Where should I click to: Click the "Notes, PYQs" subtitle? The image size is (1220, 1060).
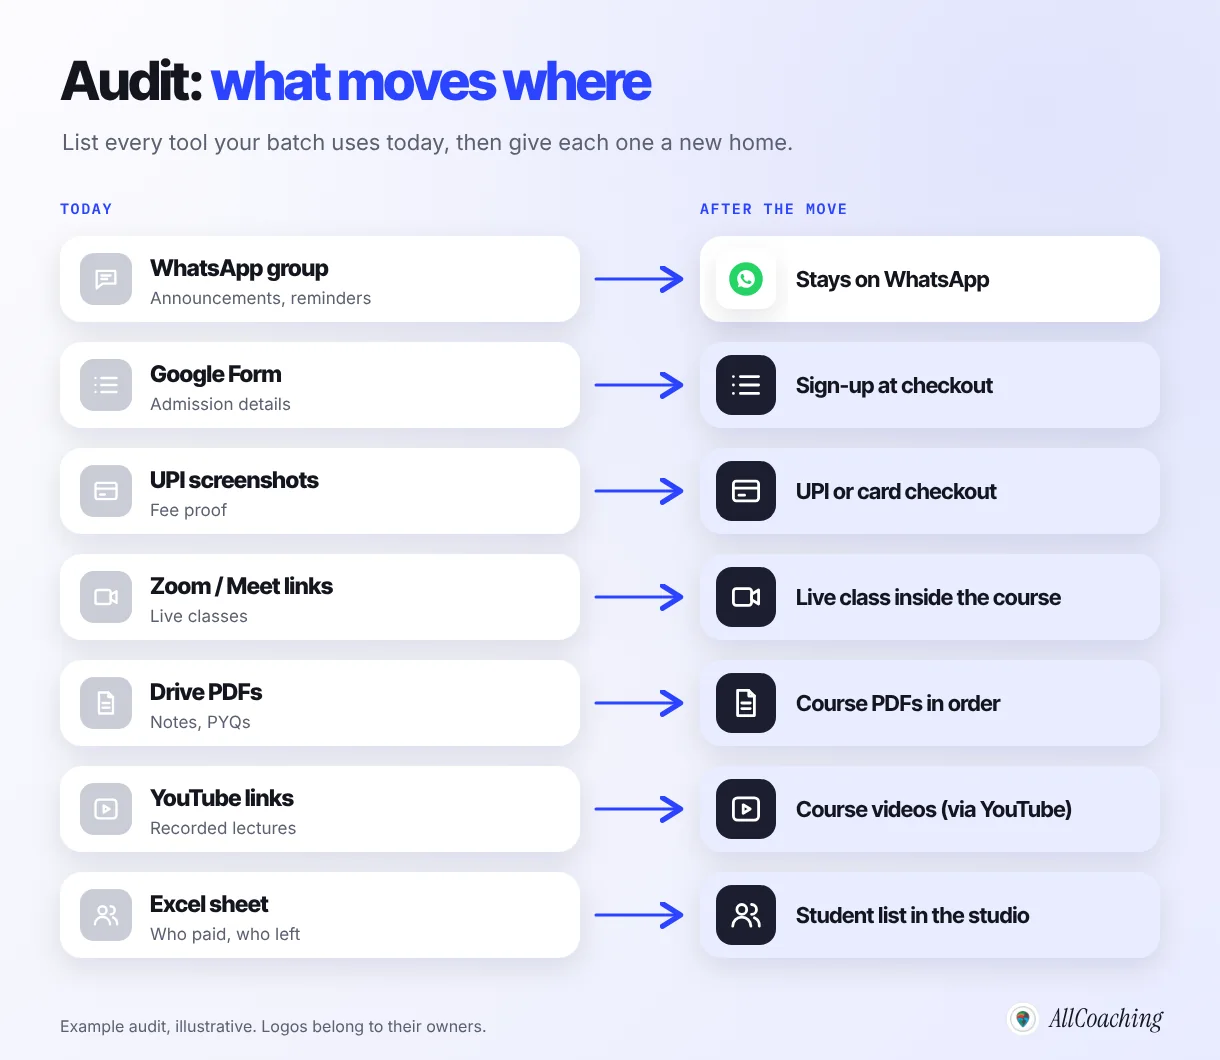click(200, 722)
